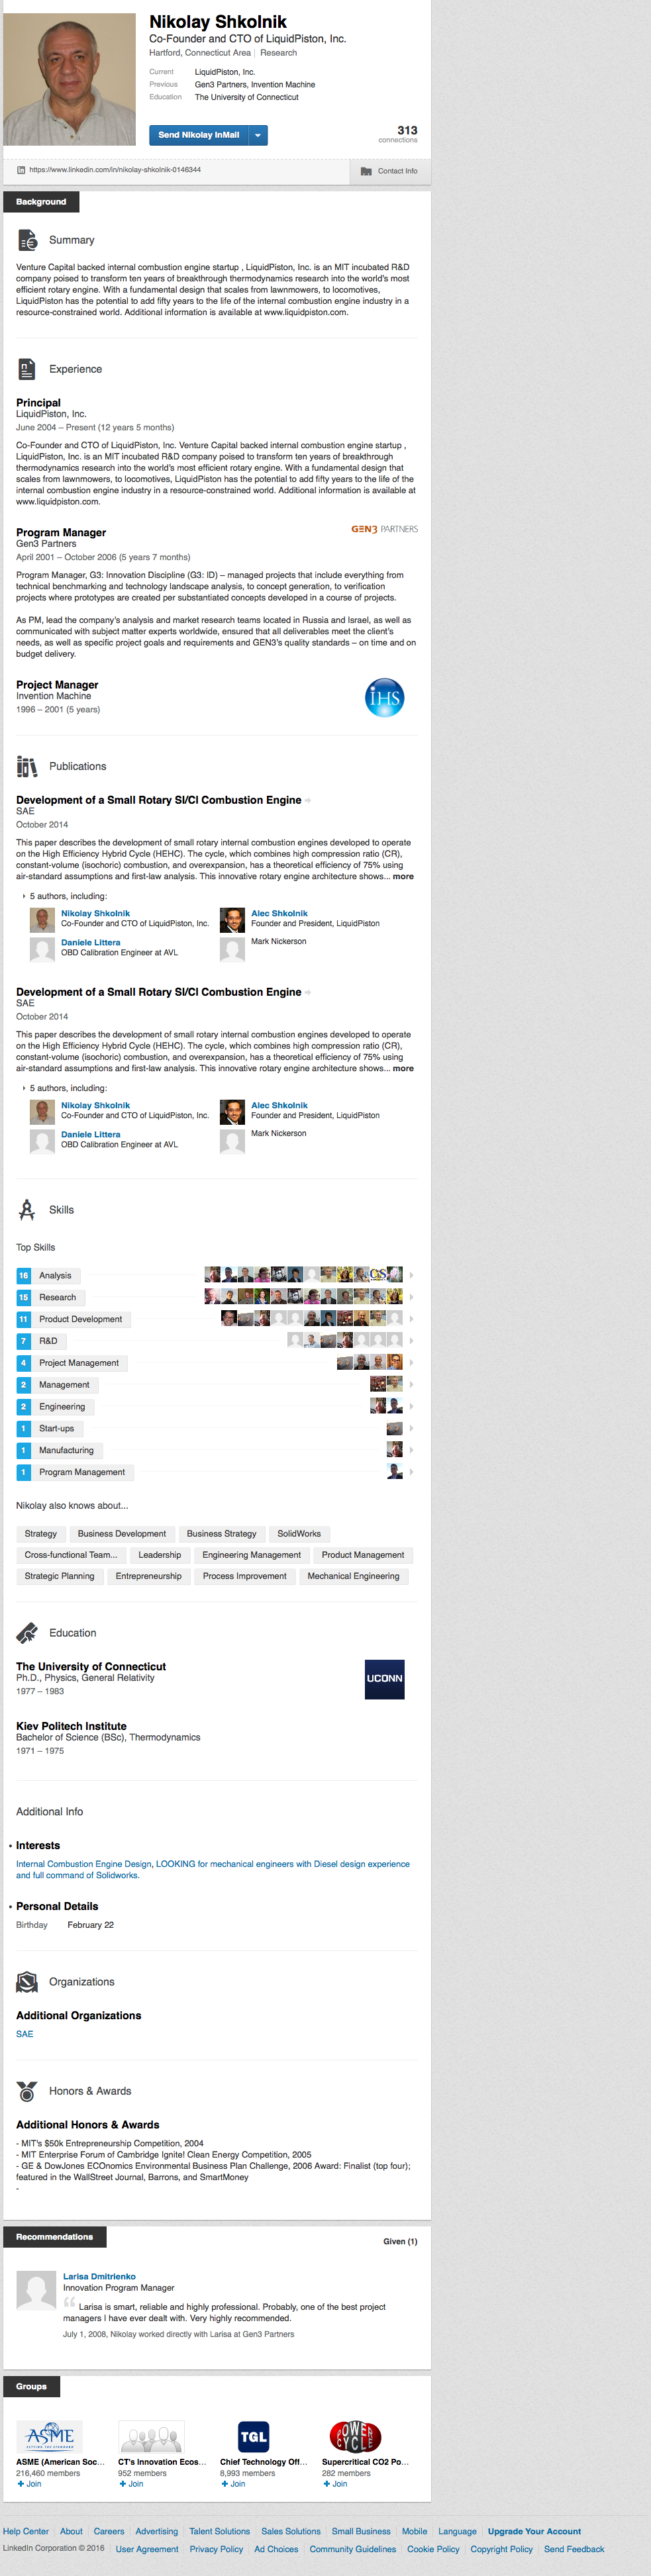Click the Honors & Awards medal icon
651x2576 pixels.
click(x=27, y=2091)
